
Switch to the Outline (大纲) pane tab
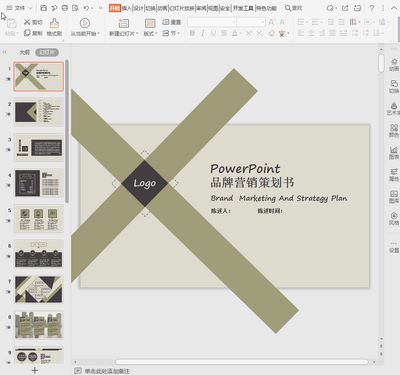click(x=24, y=52)
